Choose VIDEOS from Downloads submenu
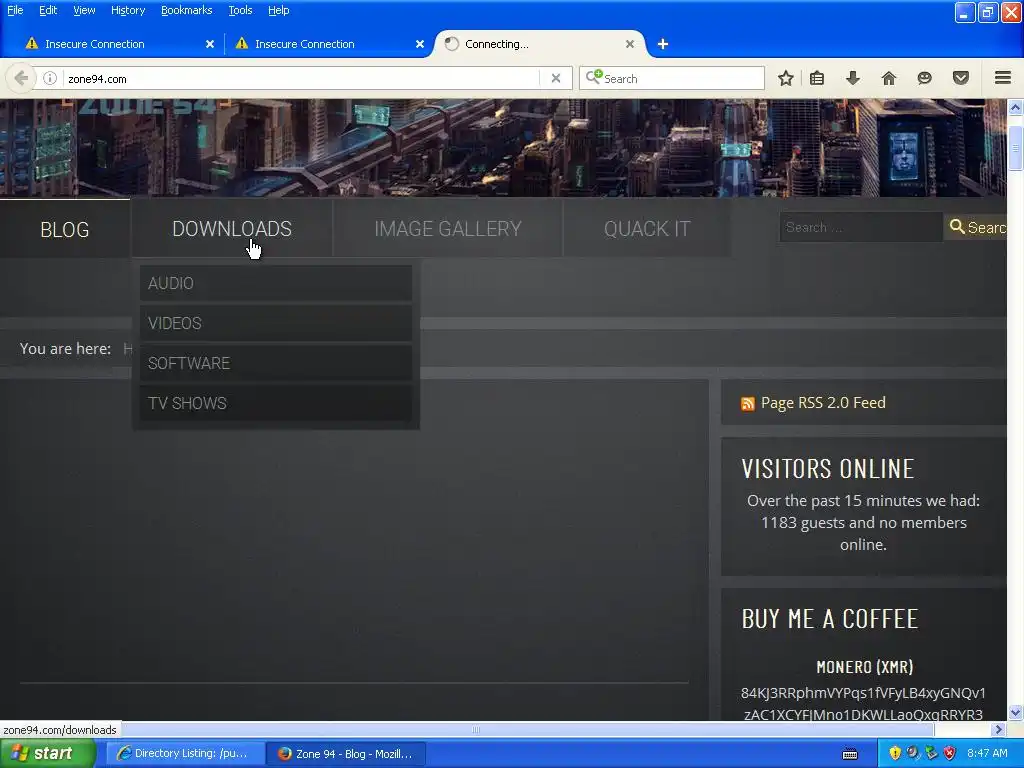 pyautogui.click(x=276, y=323)
